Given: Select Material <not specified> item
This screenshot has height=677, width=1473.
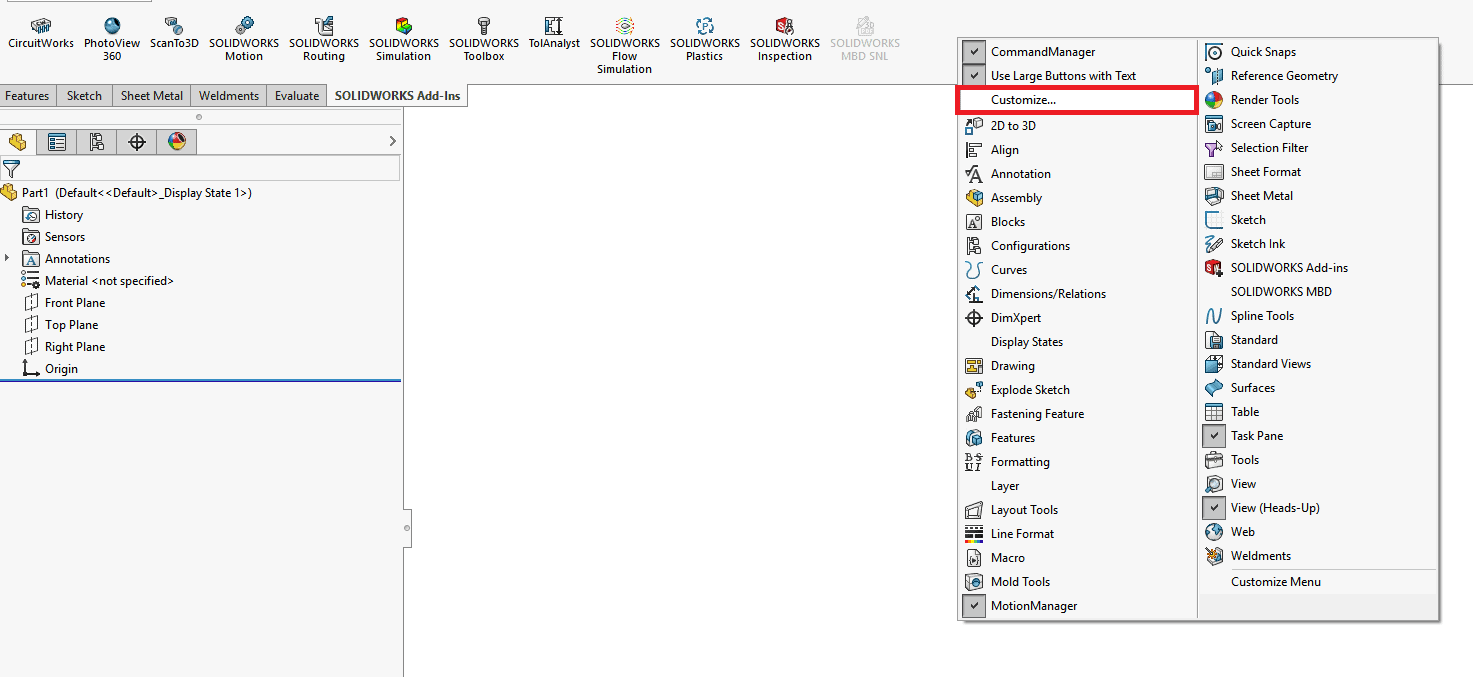Looking at the screenshot, I should 98,281.
